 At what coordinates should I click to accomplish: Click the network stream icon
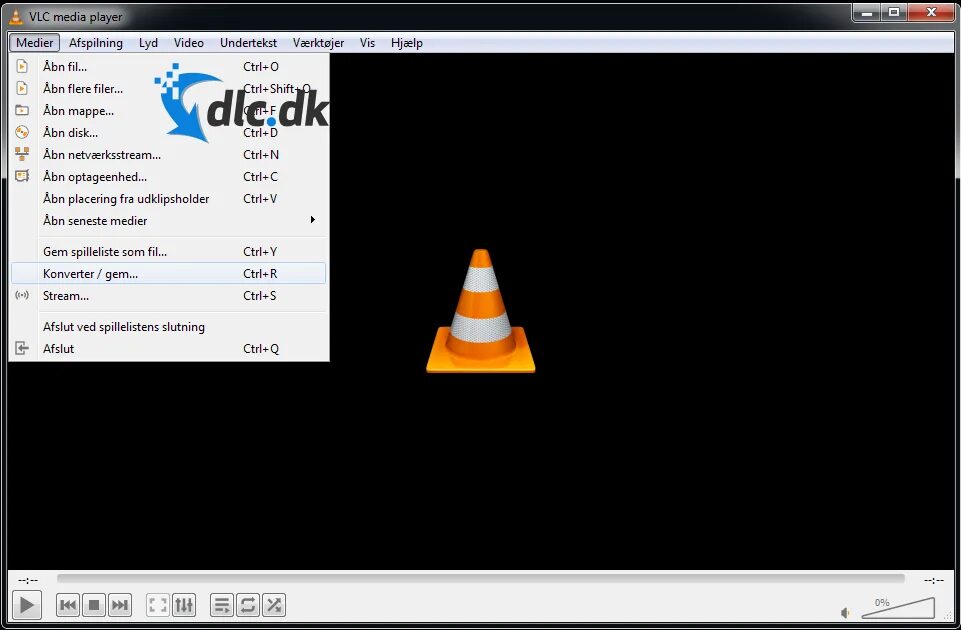[22, 154]
